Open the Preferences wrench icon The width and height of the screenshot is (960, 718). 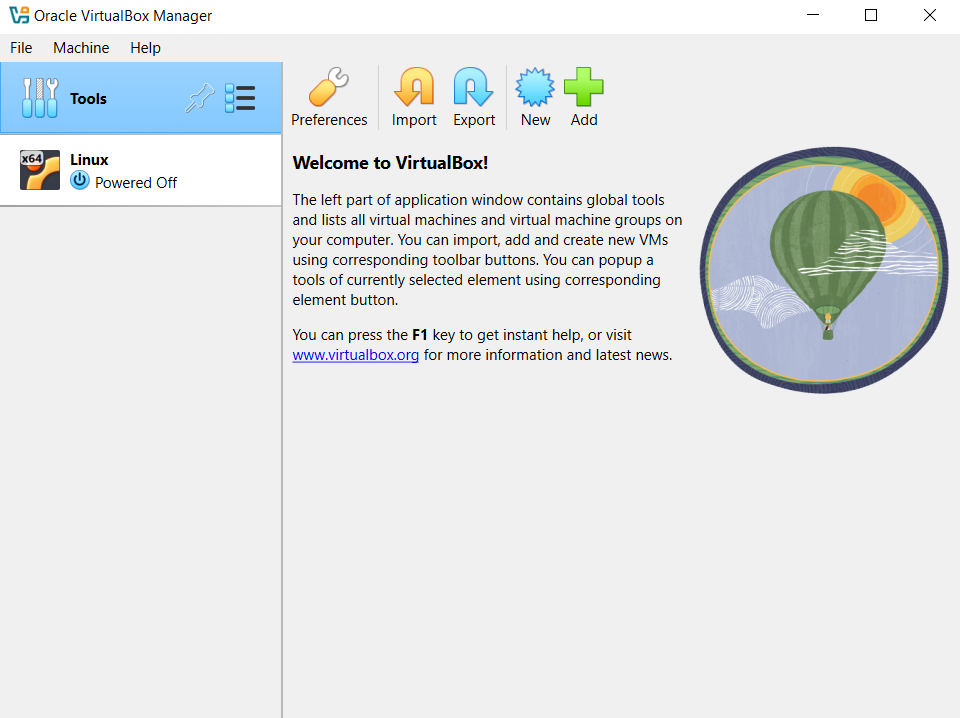click(329, 87)
